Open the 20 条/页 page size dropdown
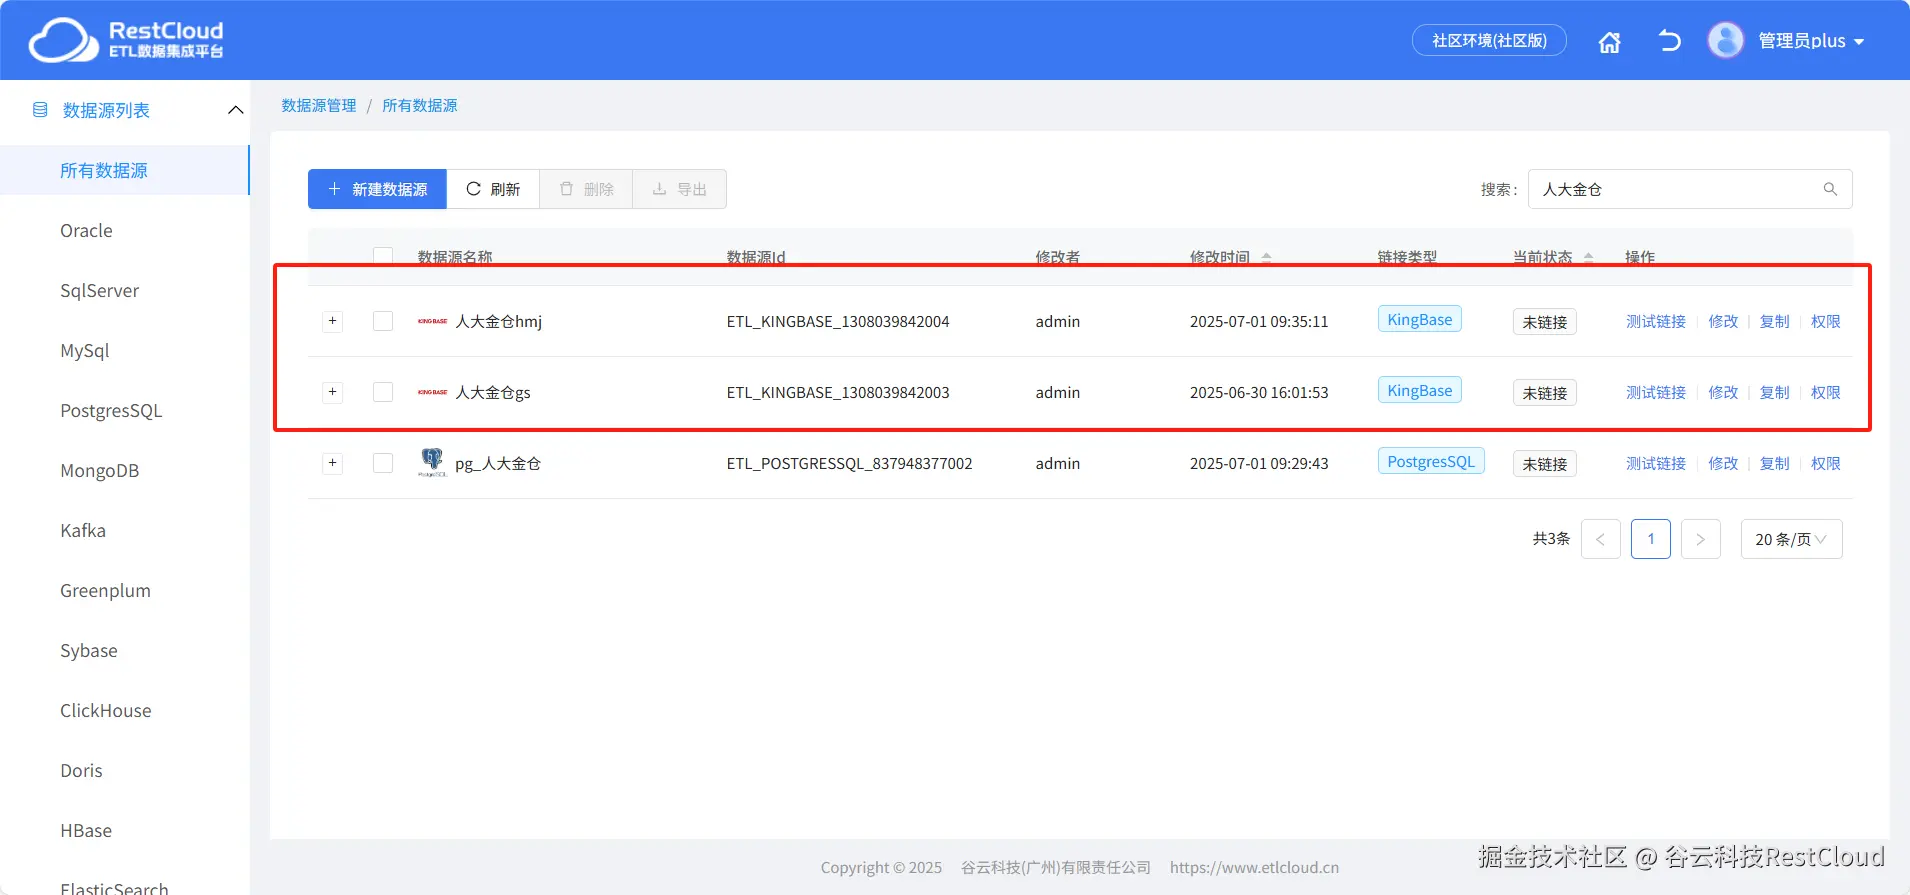 [1791, 539]
